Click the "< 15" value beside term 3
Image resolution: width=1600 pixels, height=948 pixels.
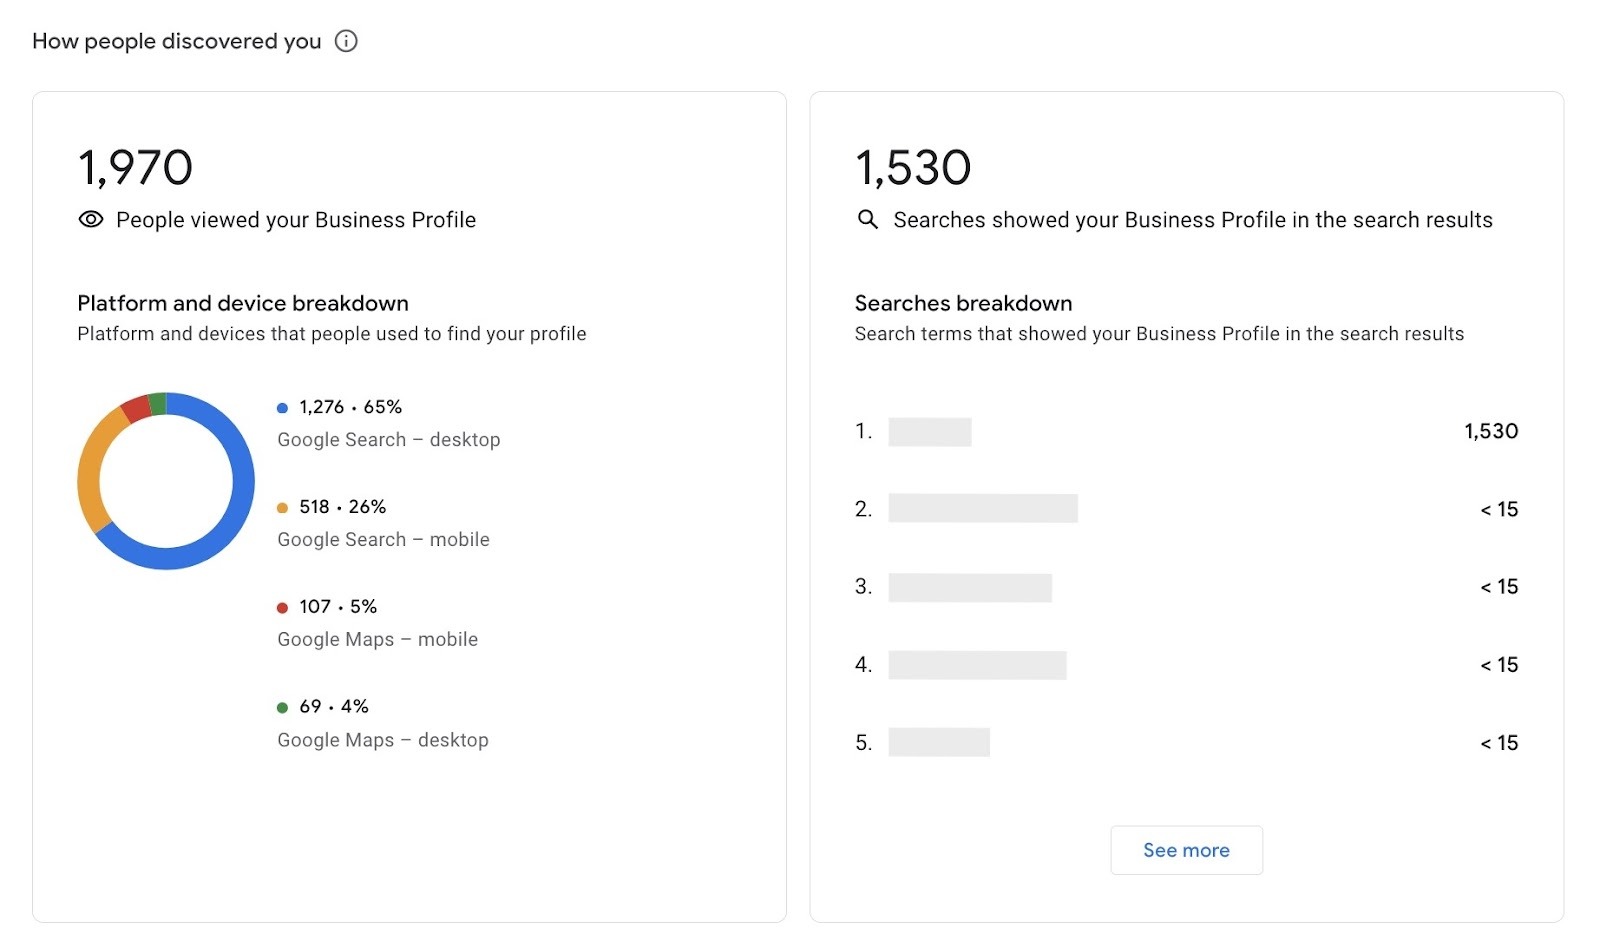pos(1499,587)
